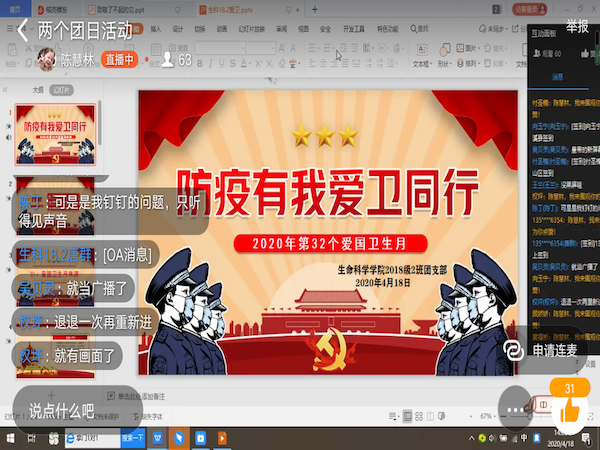600x450 pixels.
Task: Toggle Underline formatting
Action: 222,64
